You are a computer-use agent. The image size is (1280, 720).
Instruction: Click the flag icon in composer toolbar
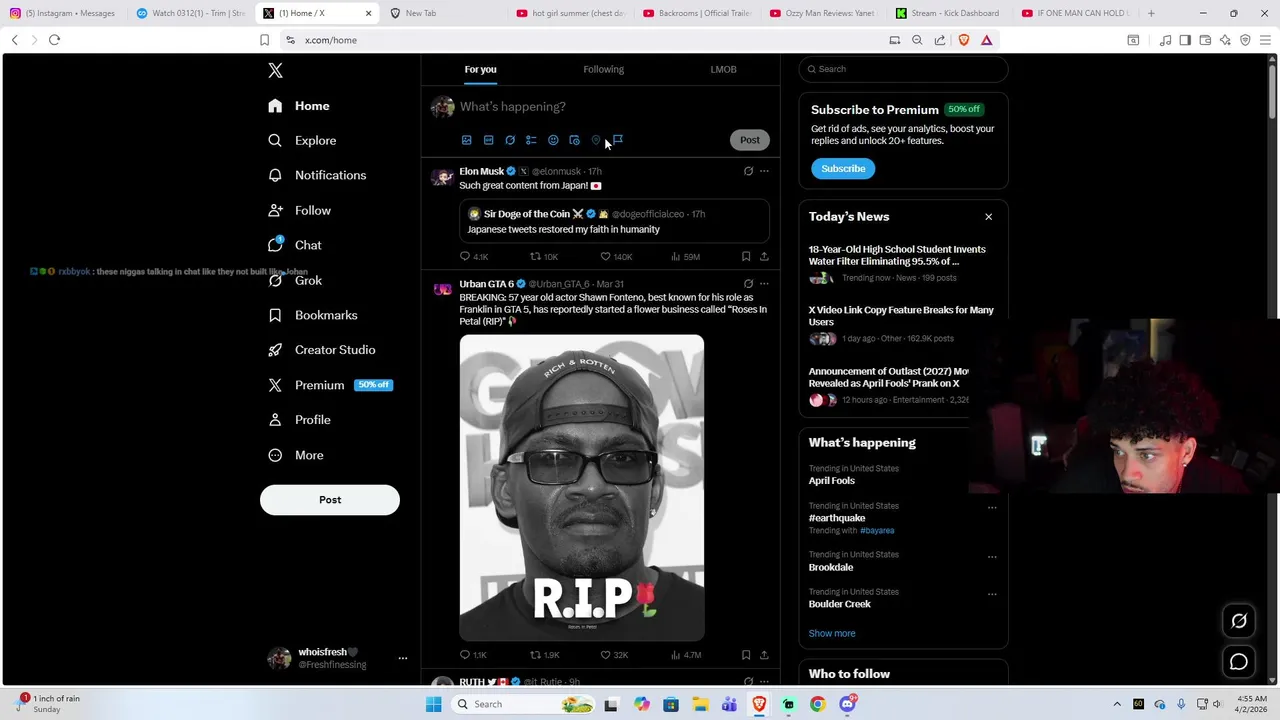(x=618, y=140)
